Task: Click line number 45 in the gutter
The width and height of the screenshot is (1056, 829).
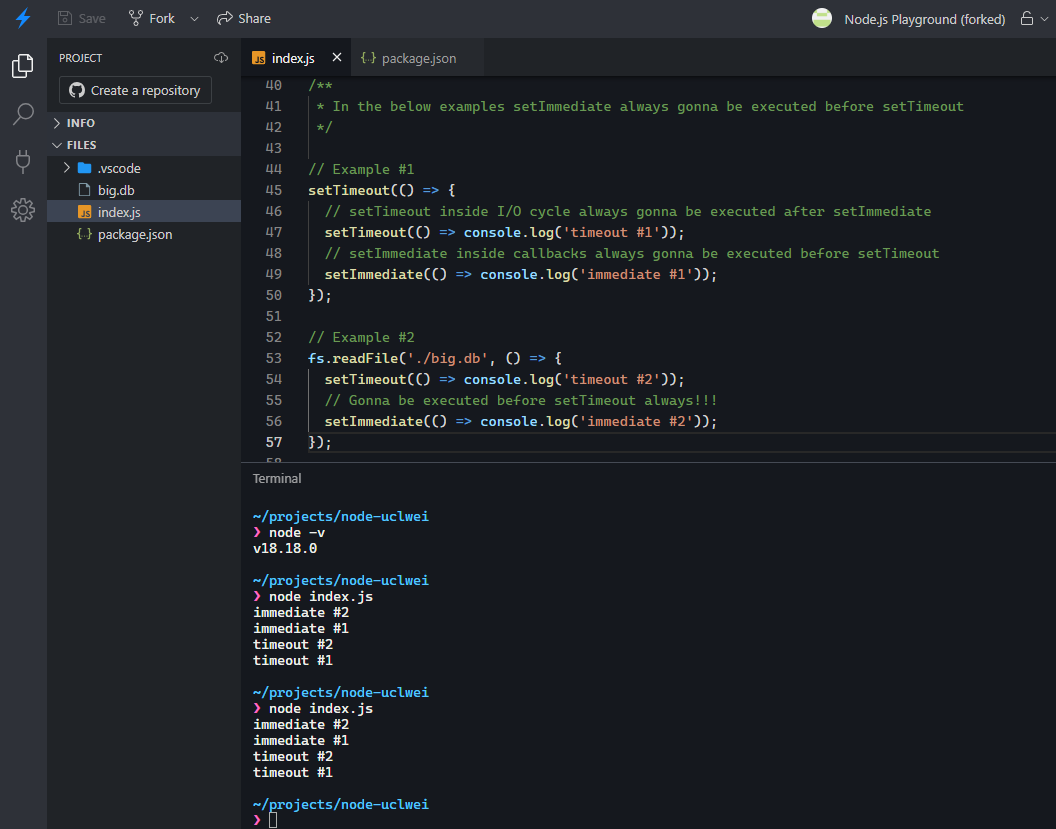Action: 273,190
